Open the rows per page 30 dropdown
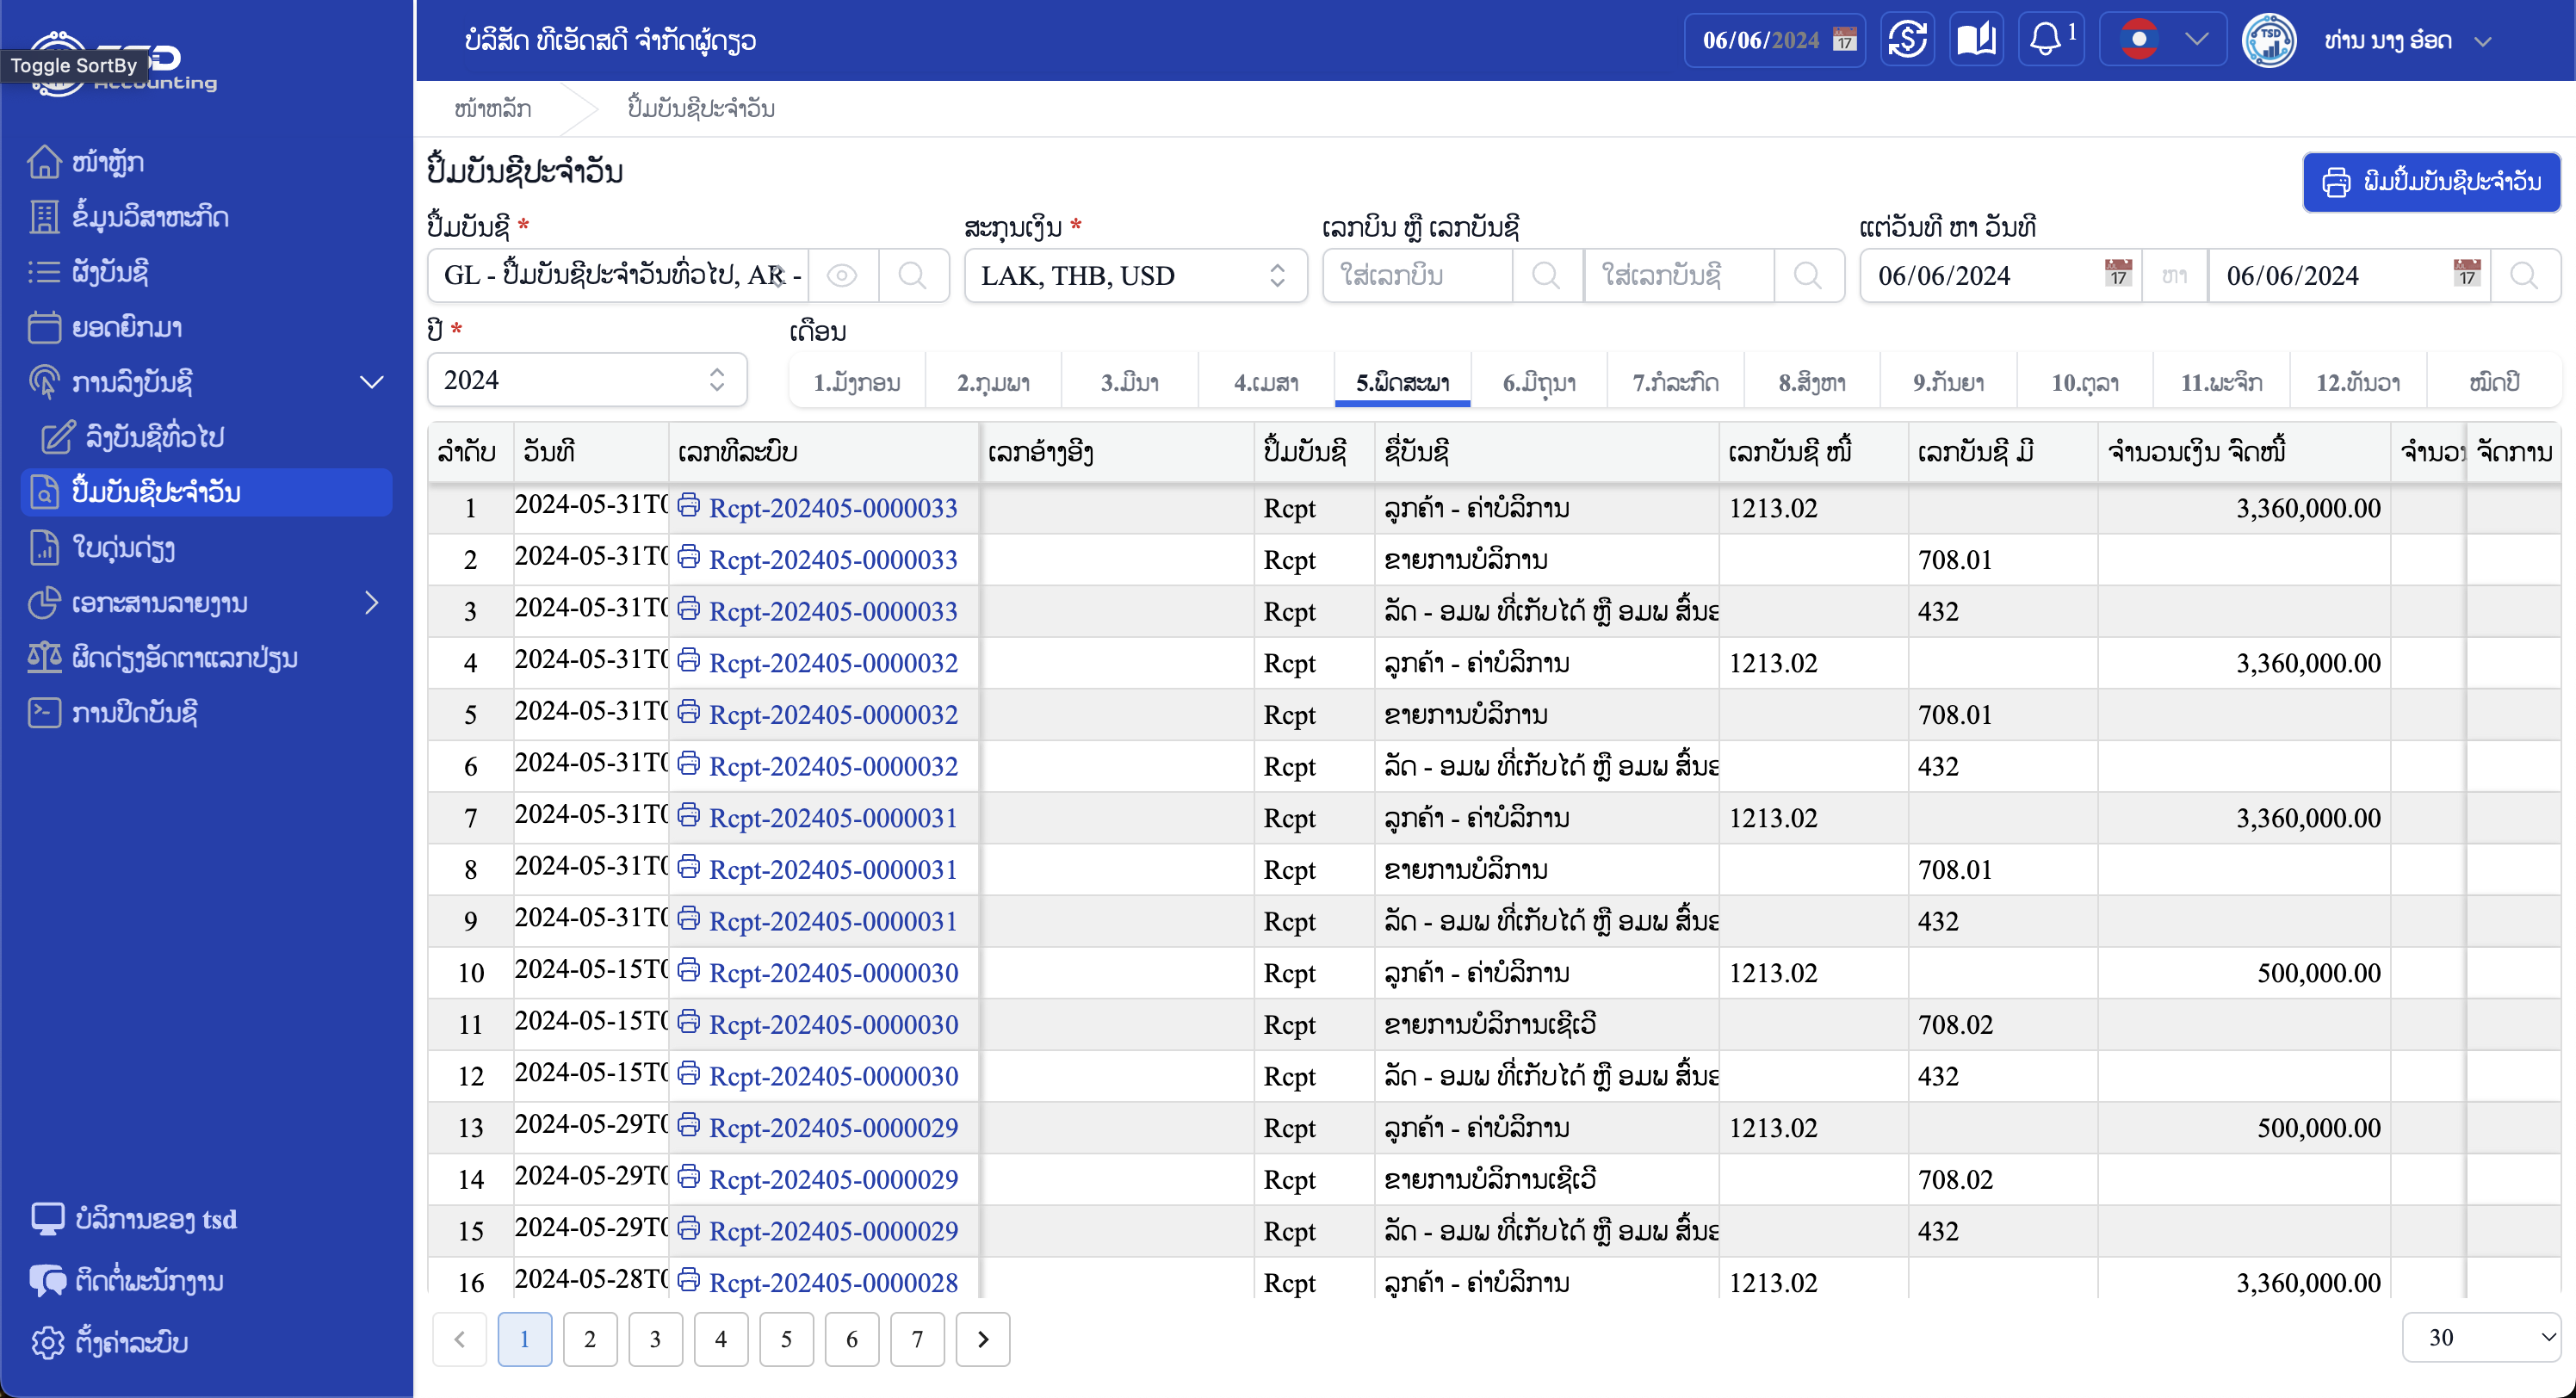 click(2484, 1337)
